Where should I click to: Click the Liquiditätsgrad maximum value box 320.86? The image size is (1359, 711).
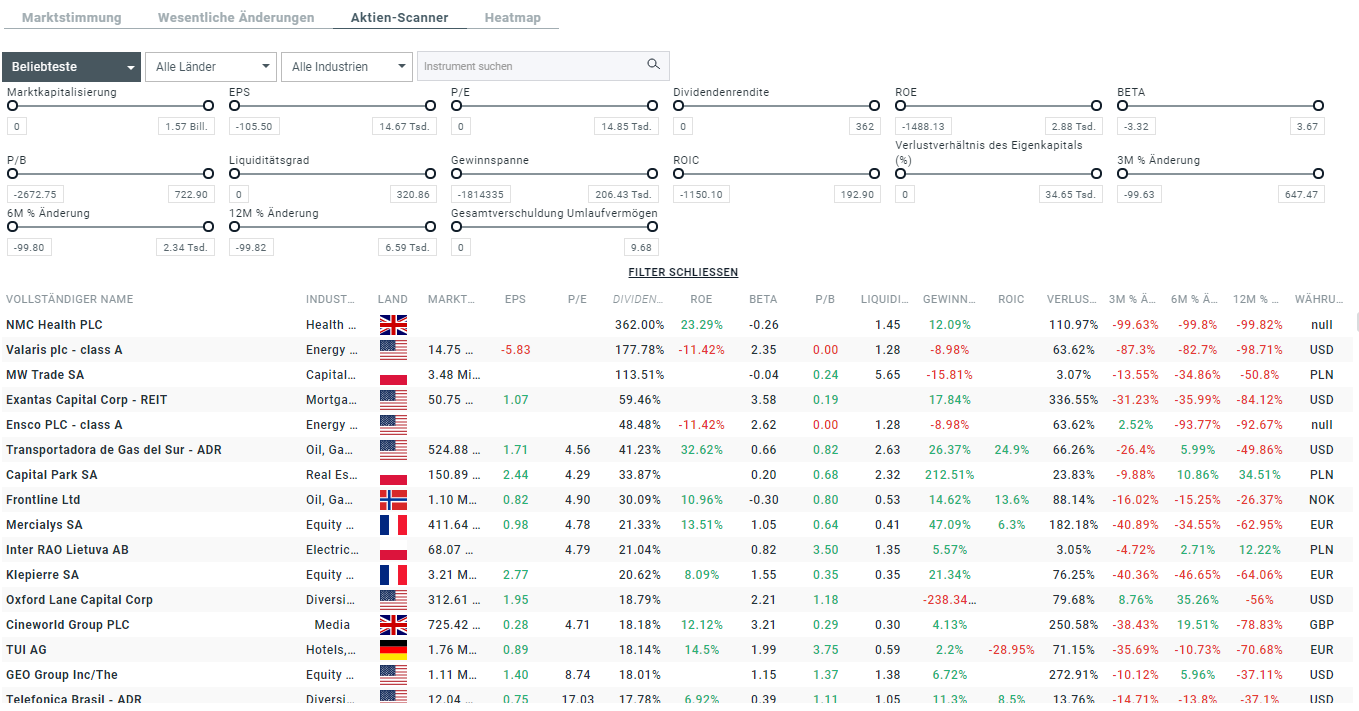coord(413,195)
